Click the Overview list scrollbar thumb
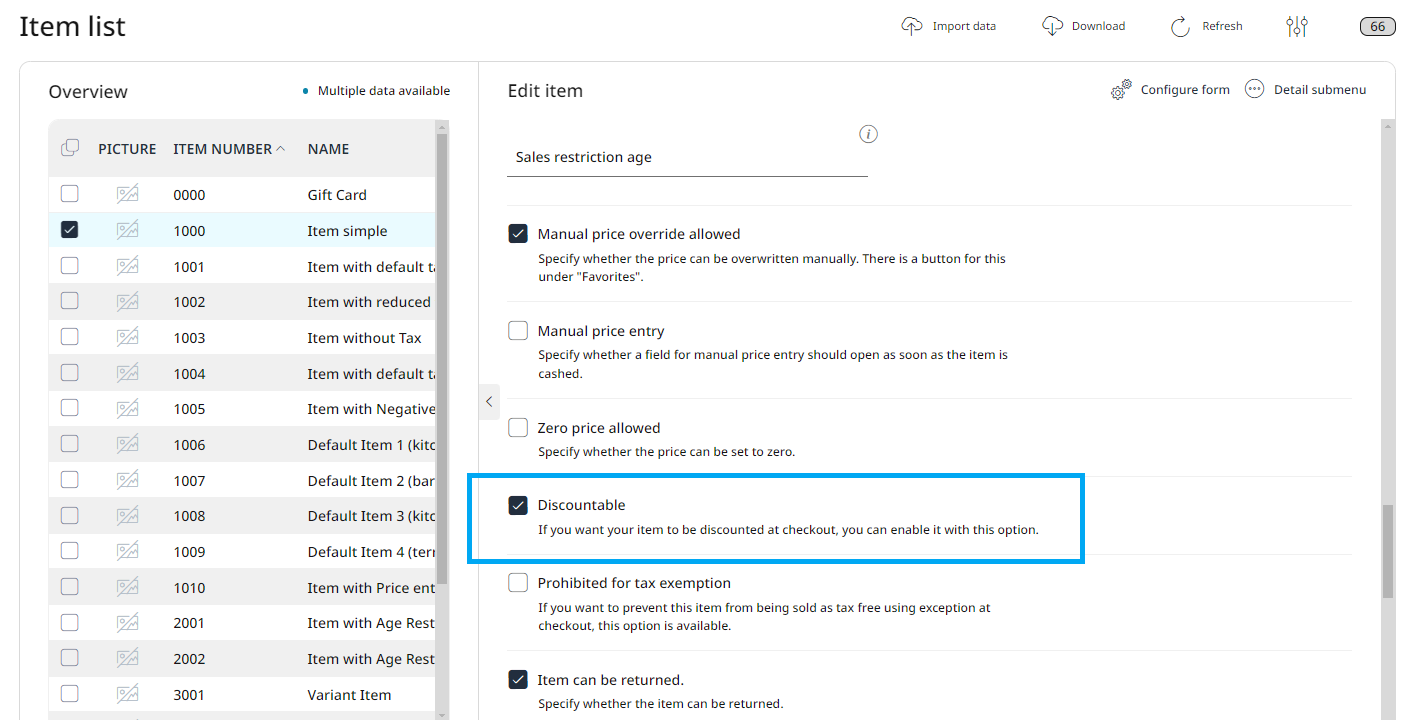The width and height of the screenshot is (1411, 720). pos(442,358)
